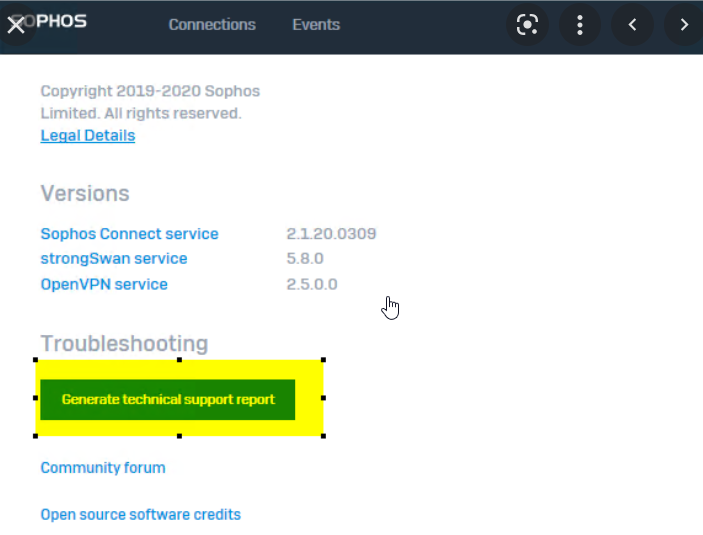The width and height of the screenshot is (703, 535).
Task: Close the image viewer with the X icon
Action: (x=16, y=25)
